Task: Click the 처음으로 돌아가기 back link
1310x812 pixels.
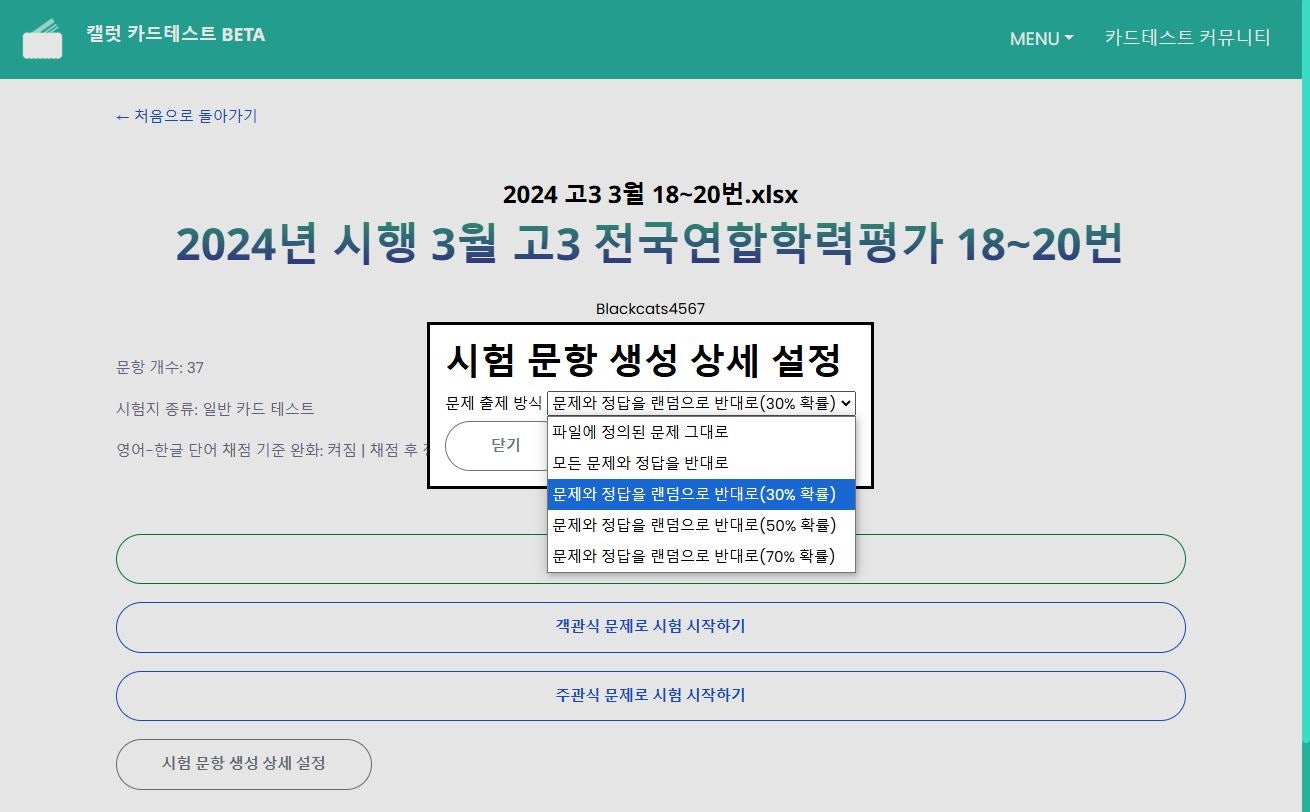Action: coord(186,116)
